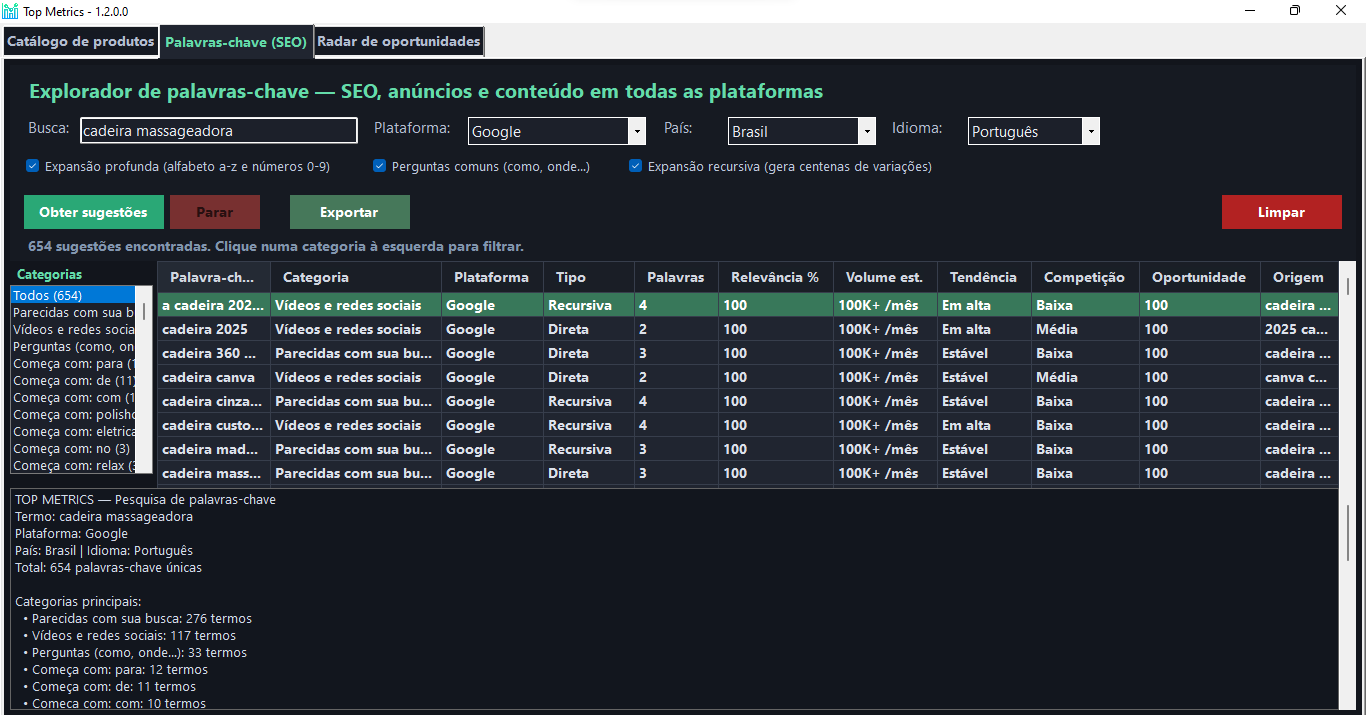Click the Exportar button
This screenshot has height=715, width=1366.
pyautogui.click(x=350, y=212)
